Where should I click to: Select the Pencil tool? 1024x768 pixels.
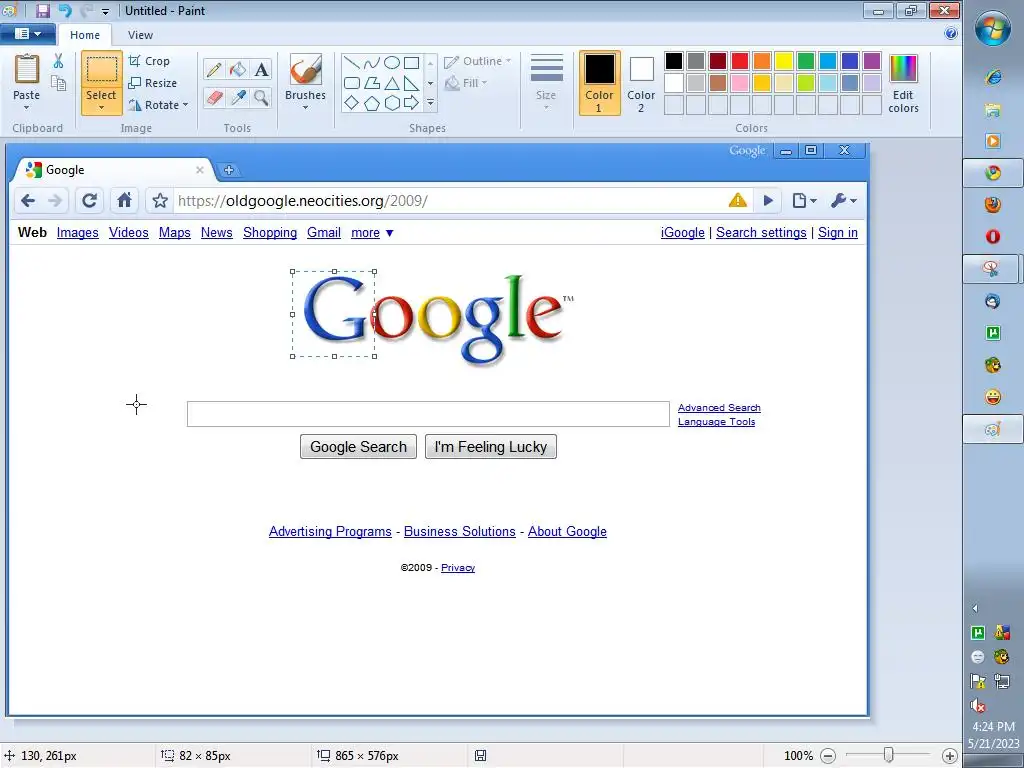tap(214, 69)
